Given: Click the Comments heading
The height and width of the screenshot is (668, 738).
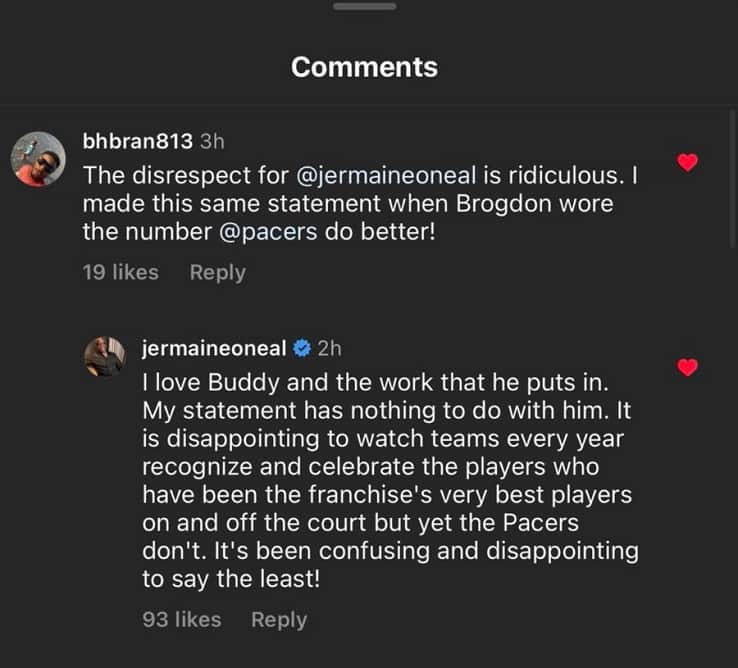Looking at the screenshot, I should 364,67.
